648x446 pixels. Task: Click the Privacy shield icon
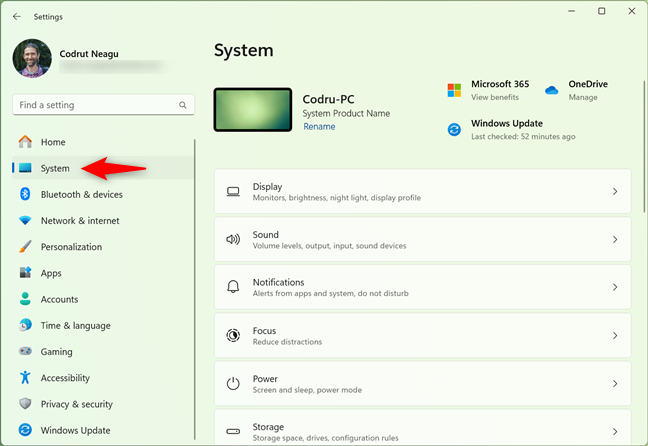25,403
